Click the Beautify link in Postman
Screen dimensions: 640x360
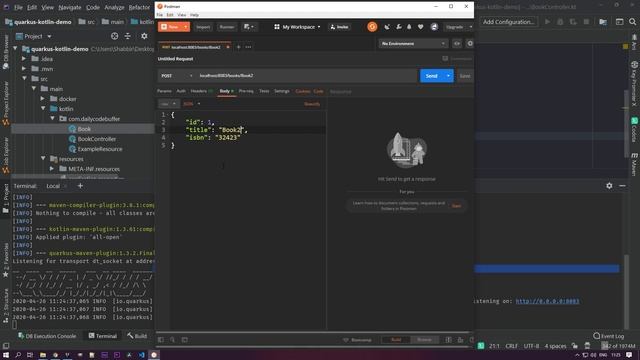point(312,104)
